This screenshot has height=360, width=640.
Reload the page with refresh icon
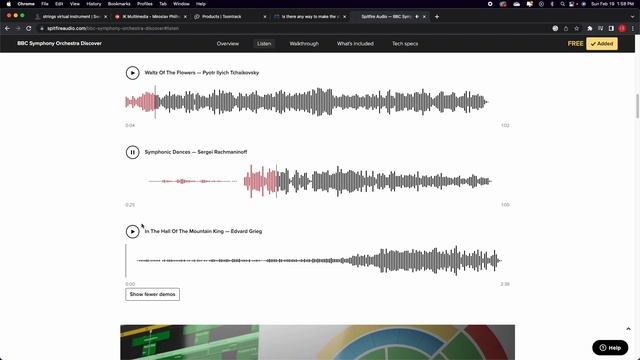point(29,28)
